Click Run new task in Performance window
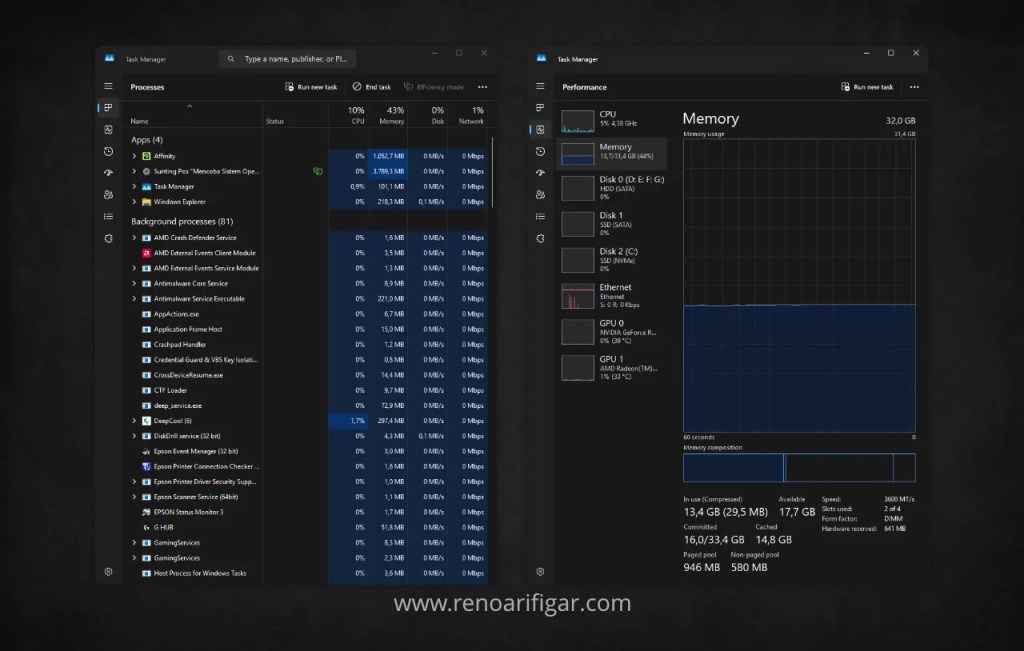The height and width of the screenshot is (651, 1024). pos(867,87)
